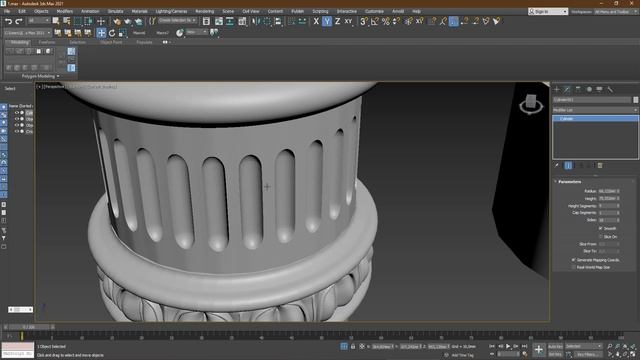Open the File menu
This screenshot has width=640, height=360.
pos(7,11)
